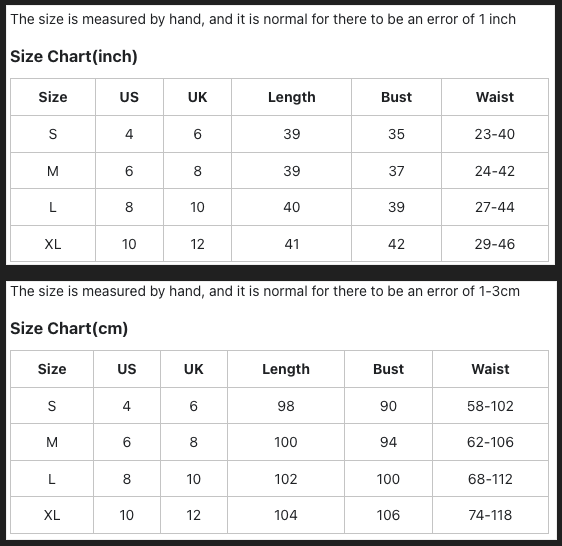
Task: Click the Size Chart(cm) heading
Action: pyautogui.click(x=69, y=328)
